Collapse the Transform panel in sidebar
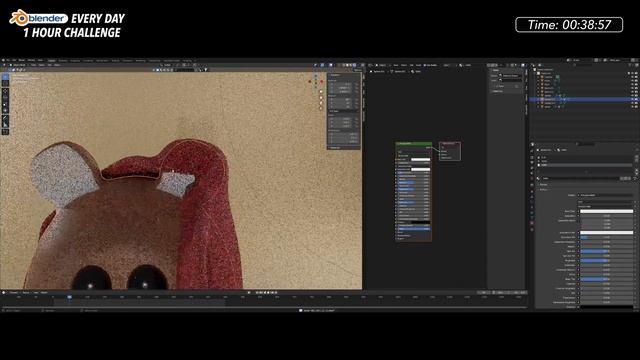This screenshot has width=640, height=360. coord(335,75)
